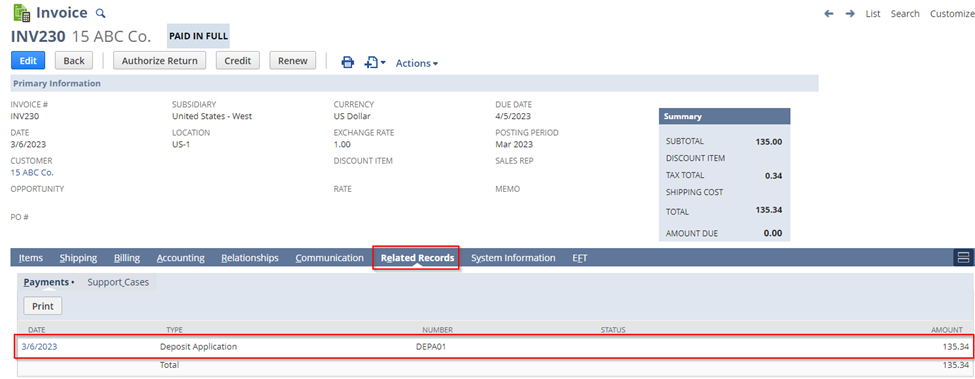This screenshot has height=379, width=975.
Task: Open the Customize link
Action: coord(952,14)
